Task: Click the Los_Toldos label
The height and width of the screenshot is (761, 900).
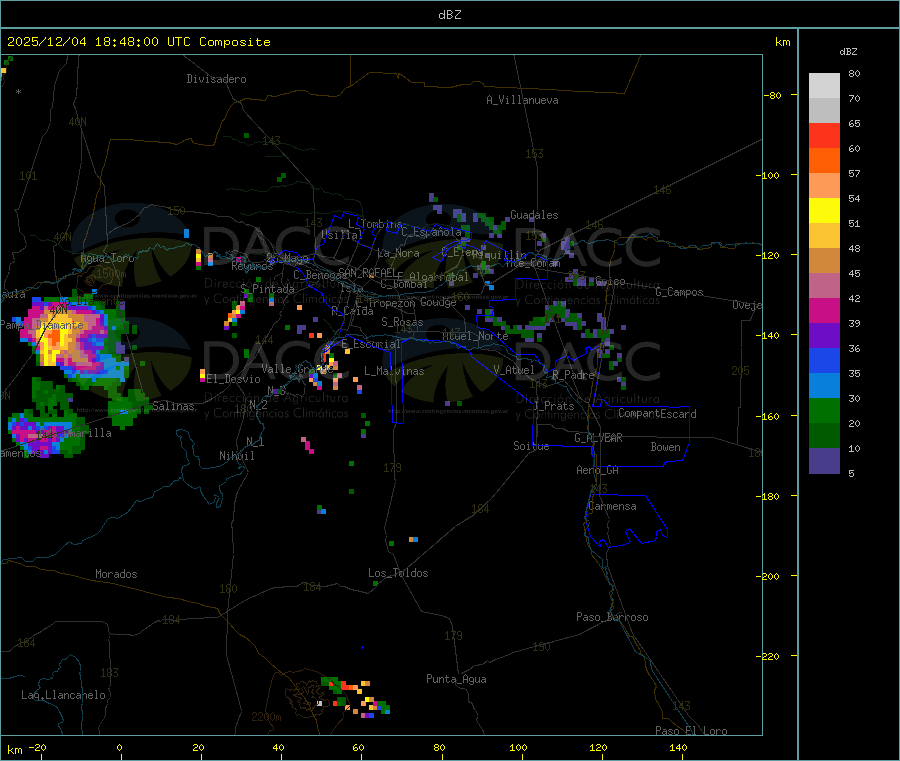Action: coord(398,573)
